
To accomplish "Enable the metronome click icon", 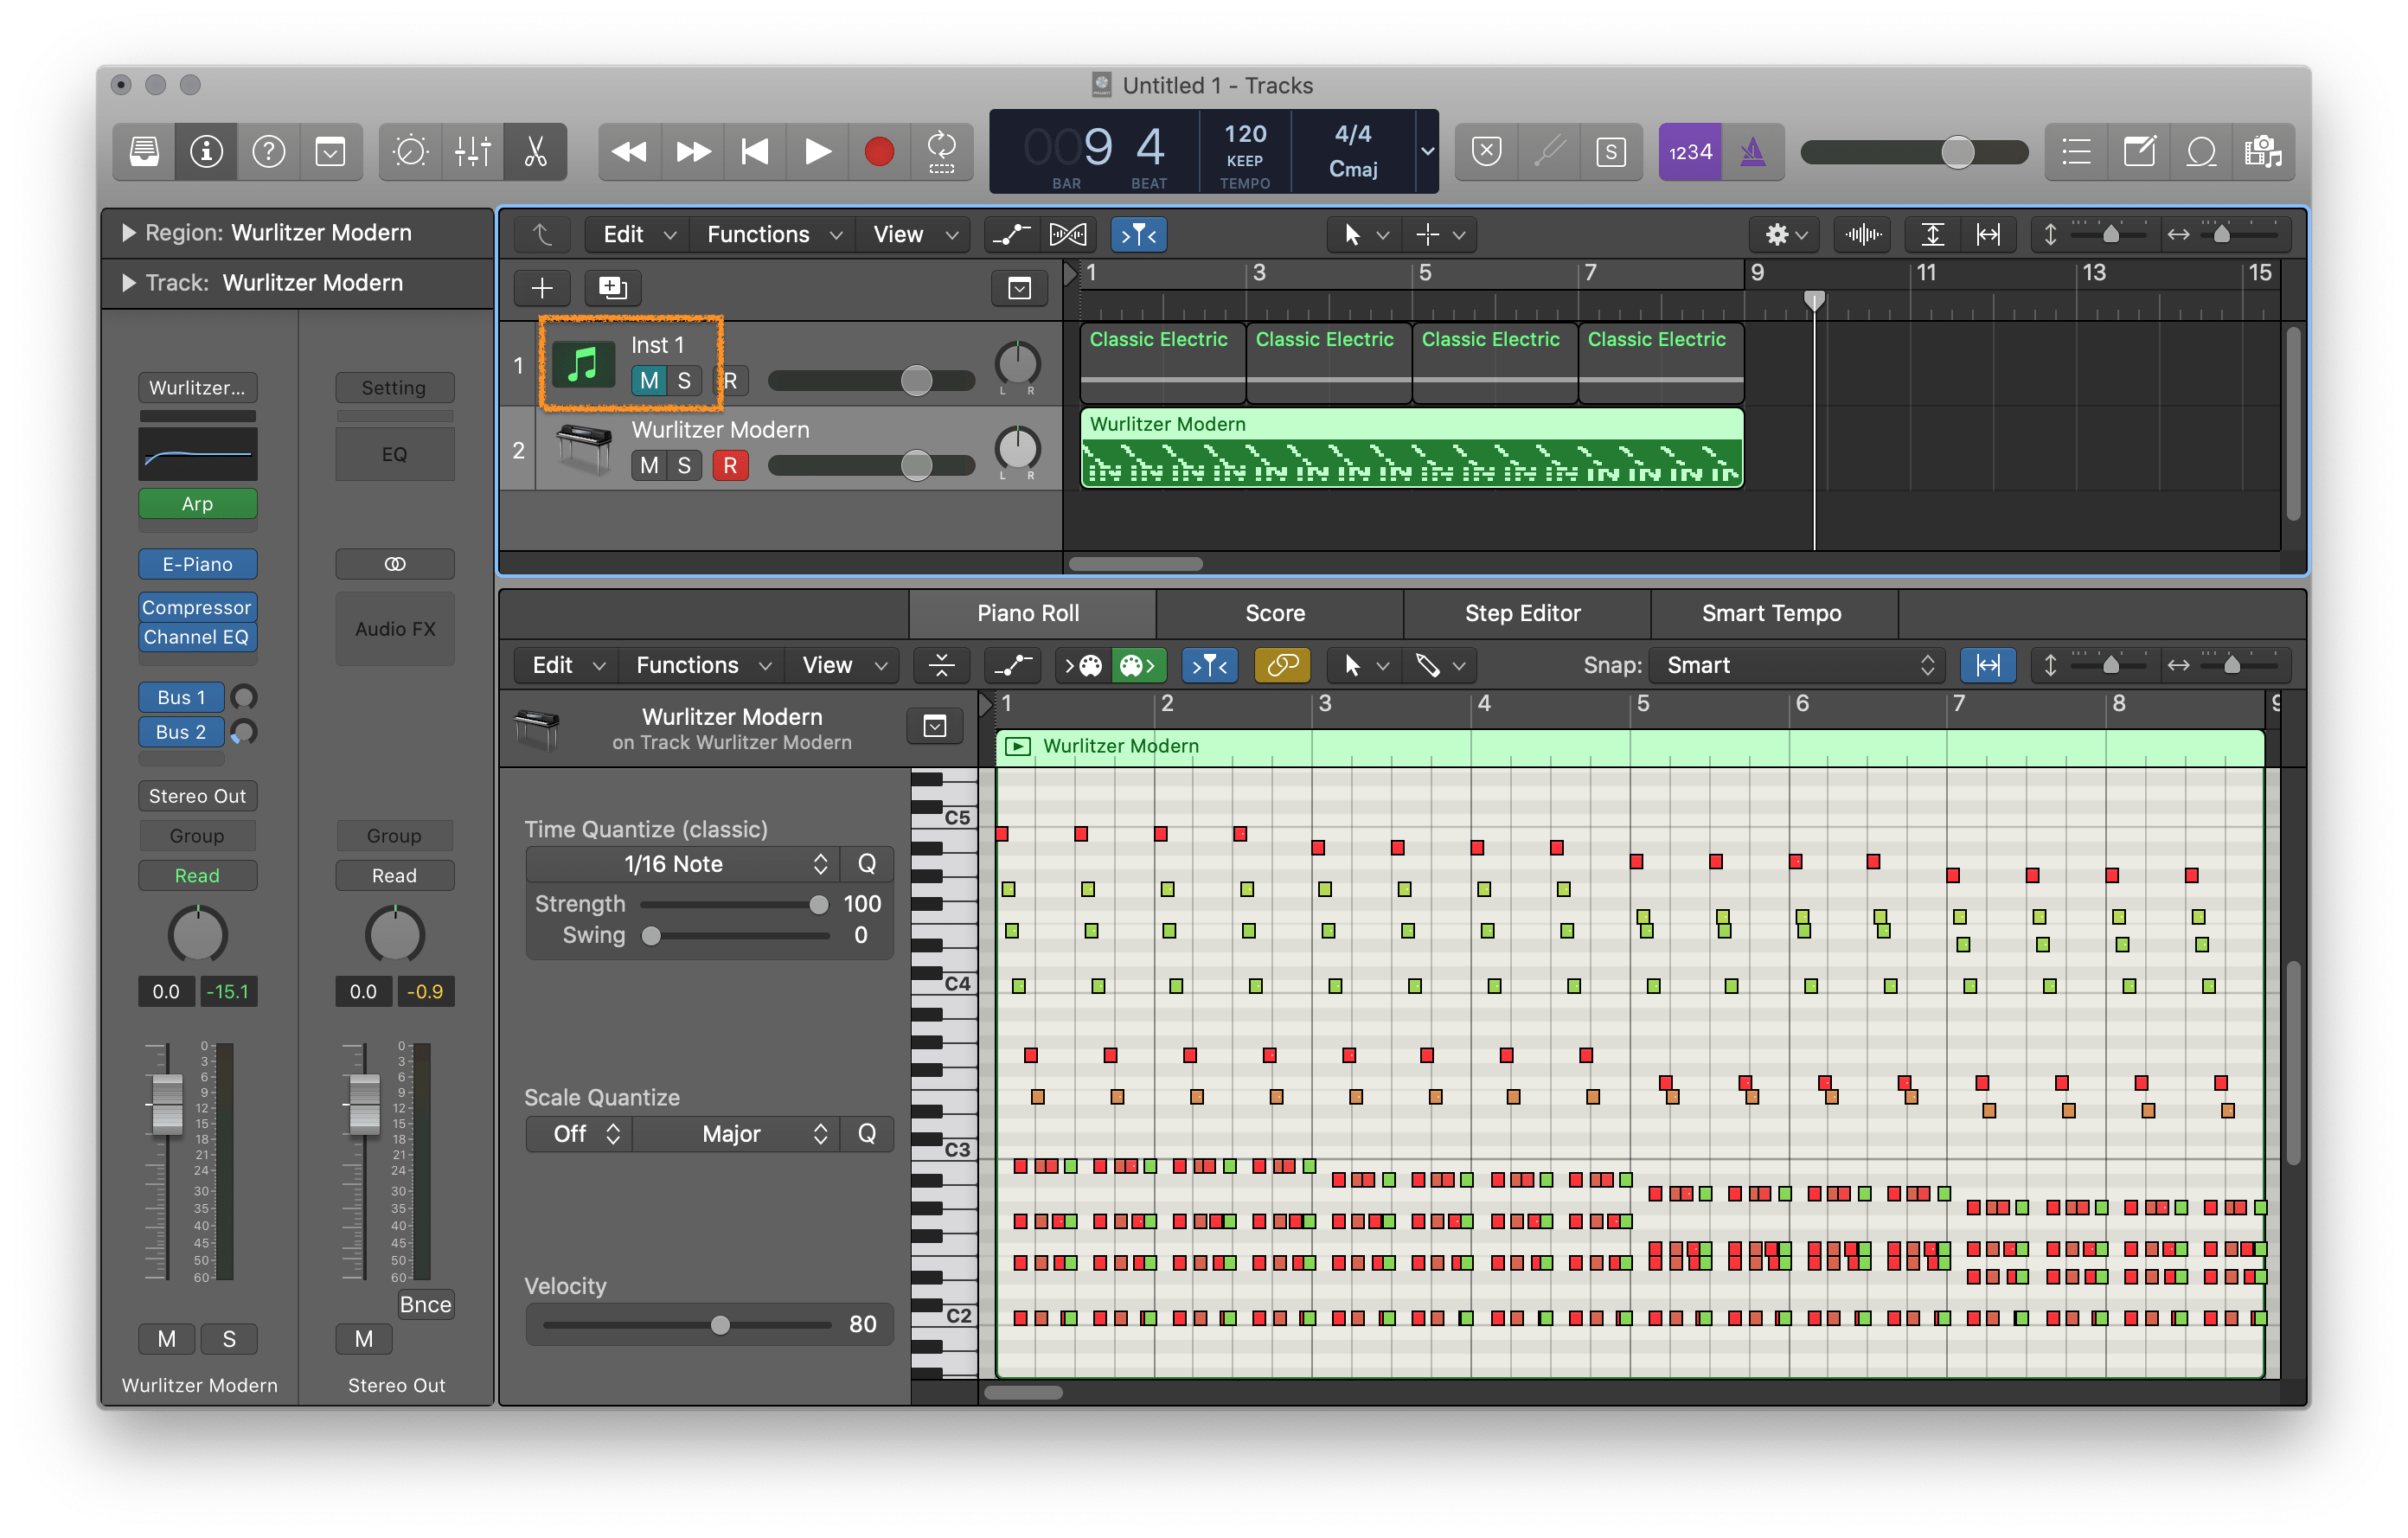I will (1752, 152).
